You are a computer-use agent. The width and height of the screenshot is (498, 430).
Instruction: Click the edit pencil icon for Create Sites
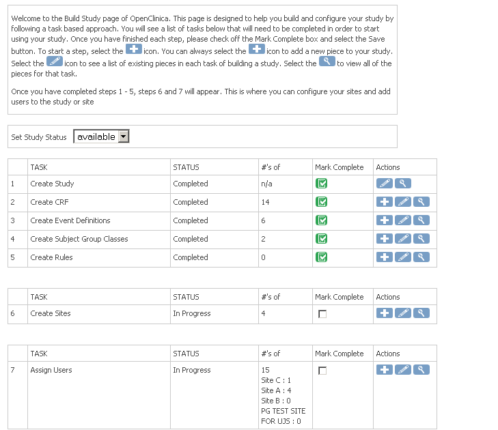point(403,313)
